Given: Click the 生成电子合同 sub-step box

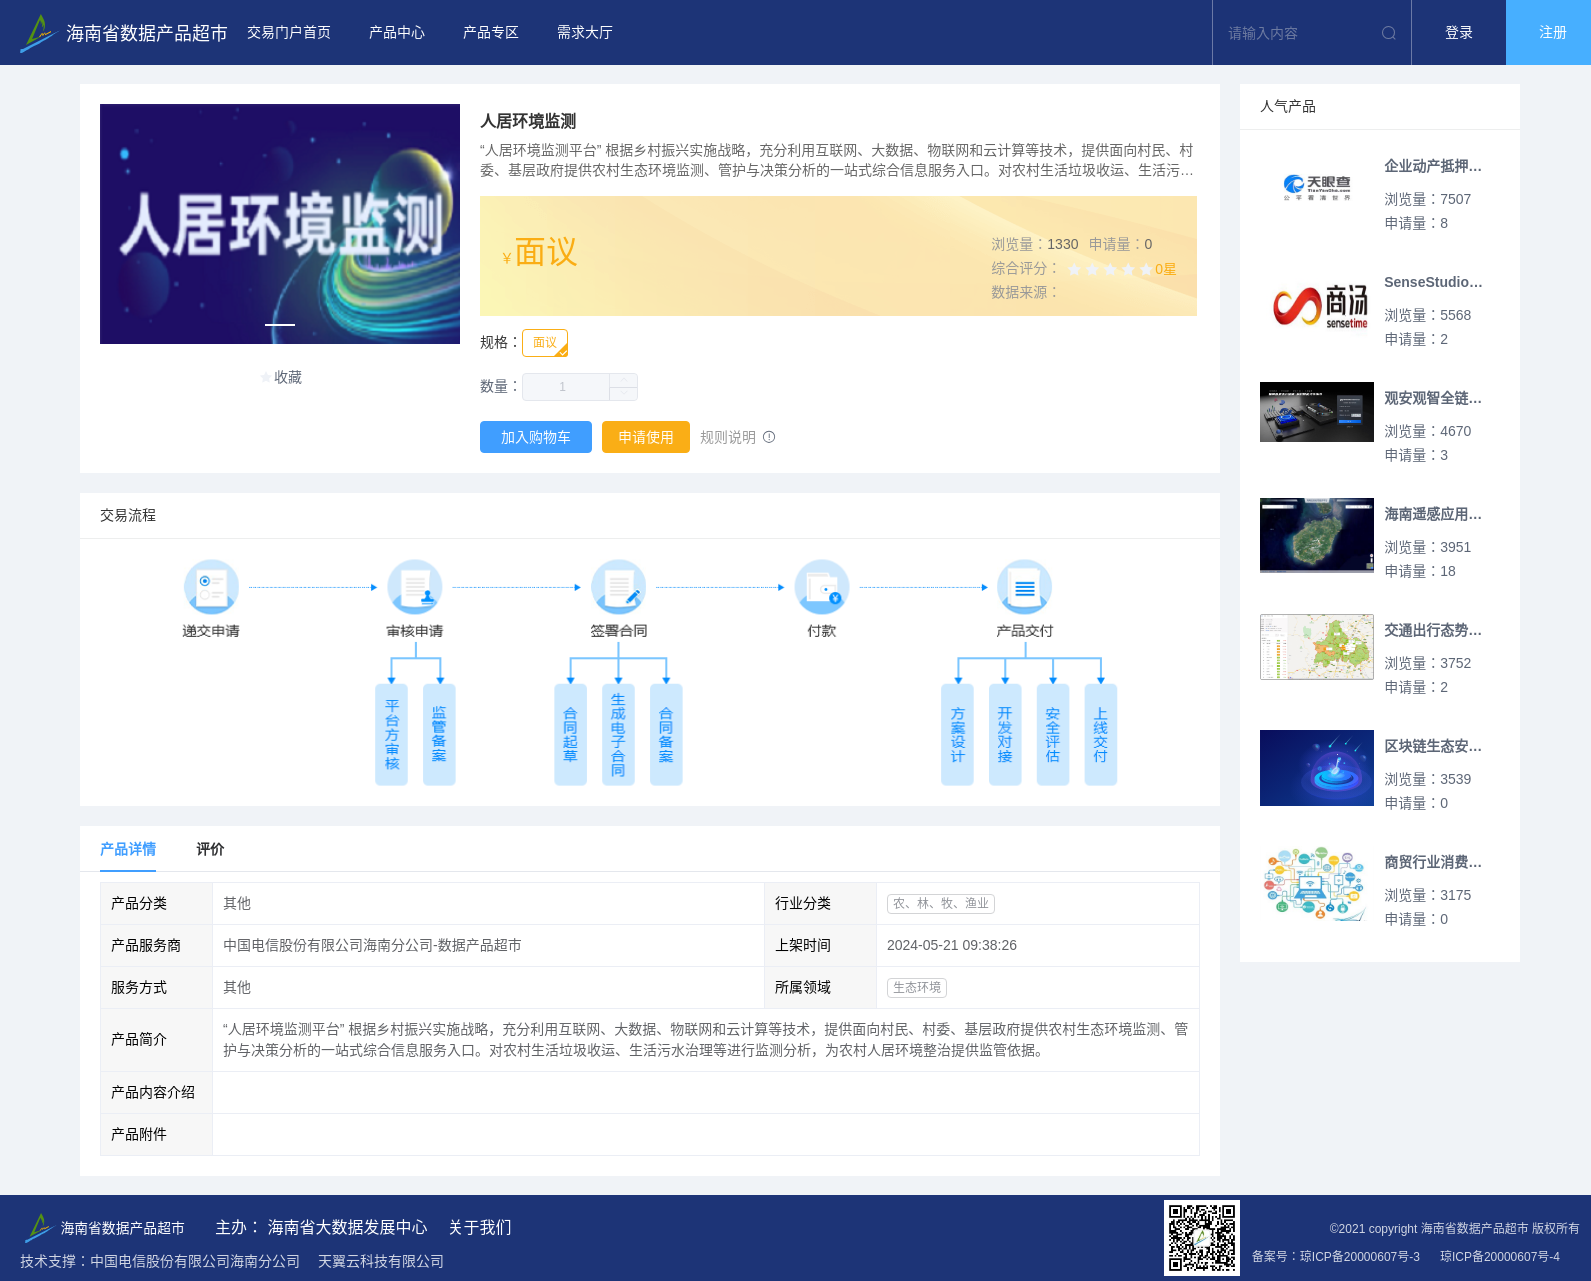Looking at the screenshot, I should click(x=618, y=735).
